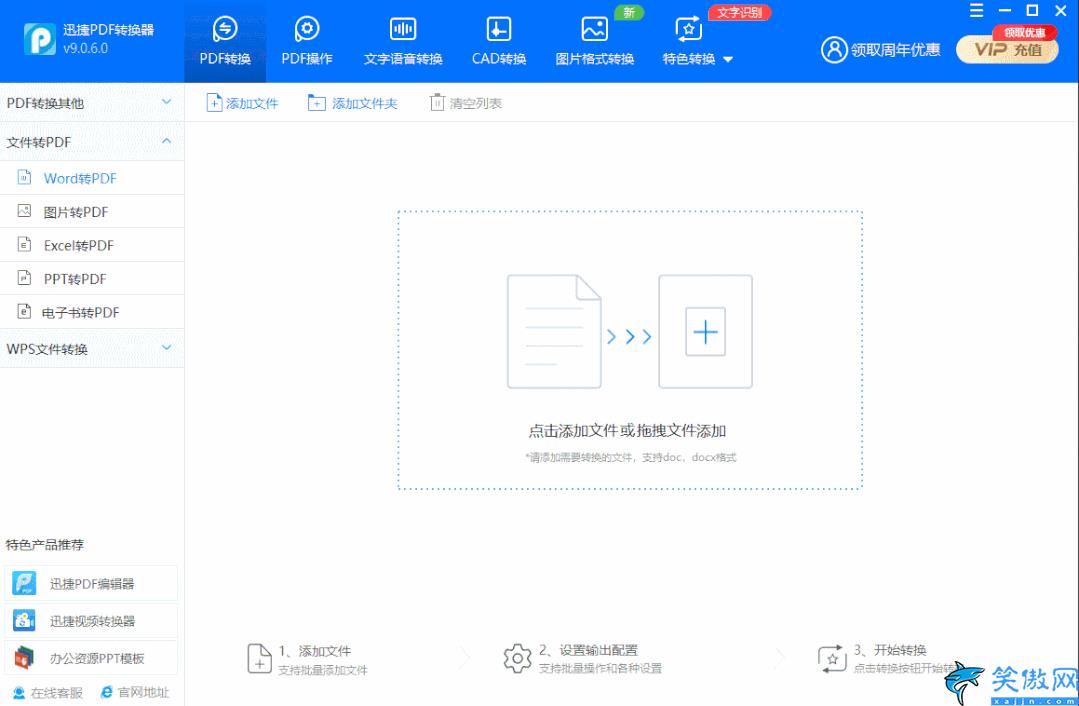Click the convert icon at step 3
Viewport: 1079px width, 706px height.
831,659
